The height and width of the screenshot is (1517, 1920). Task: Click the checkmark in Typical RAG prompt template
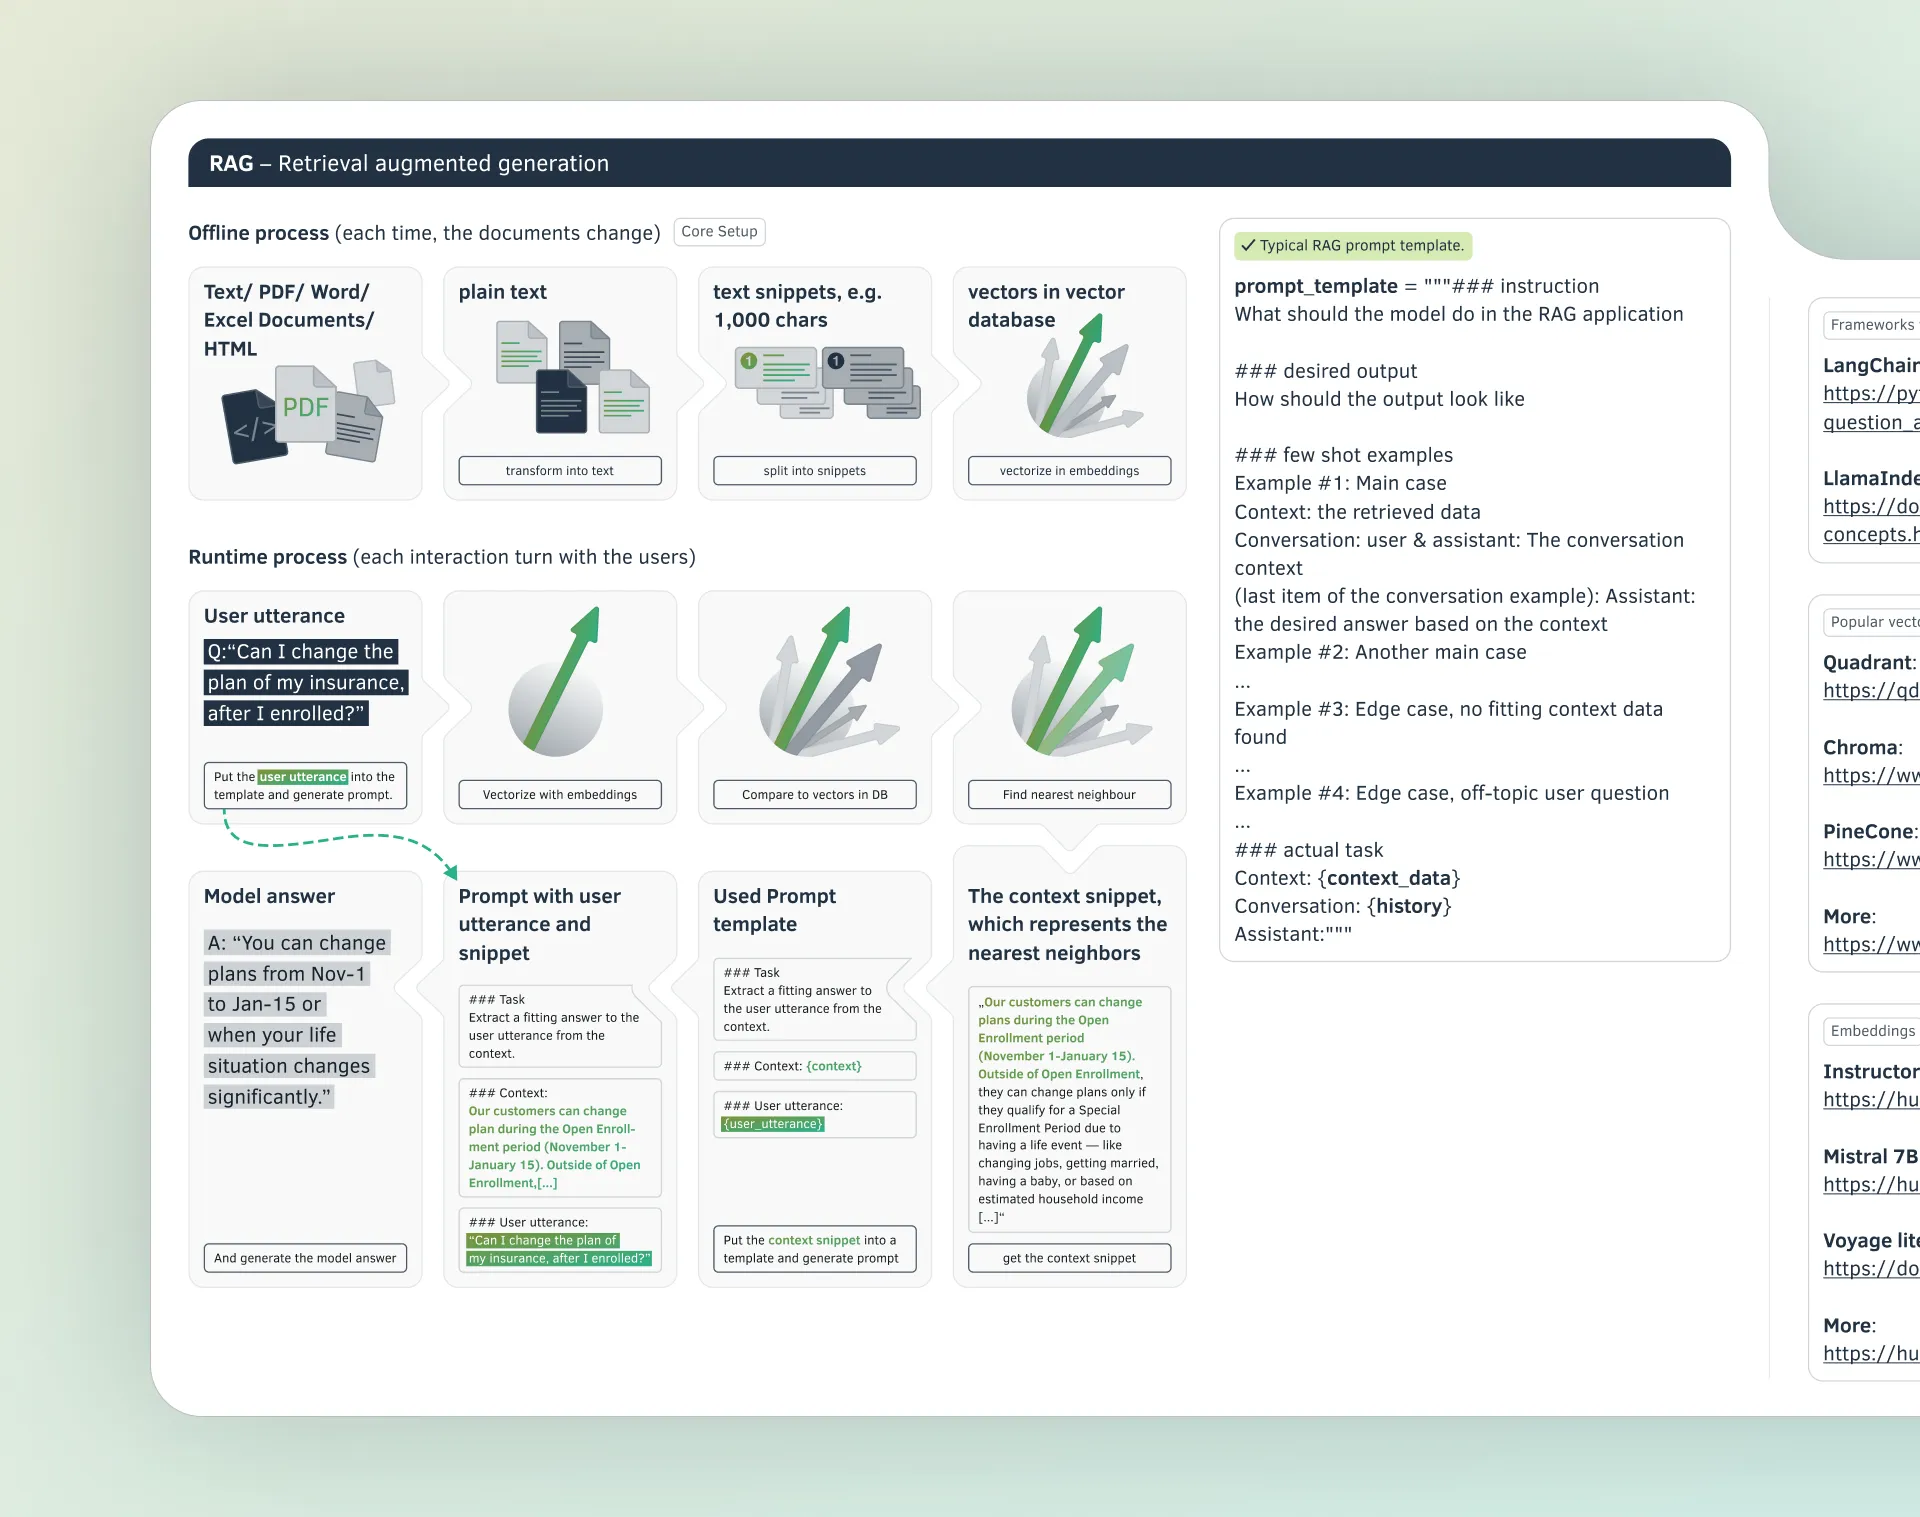(x=1247, y=245)
